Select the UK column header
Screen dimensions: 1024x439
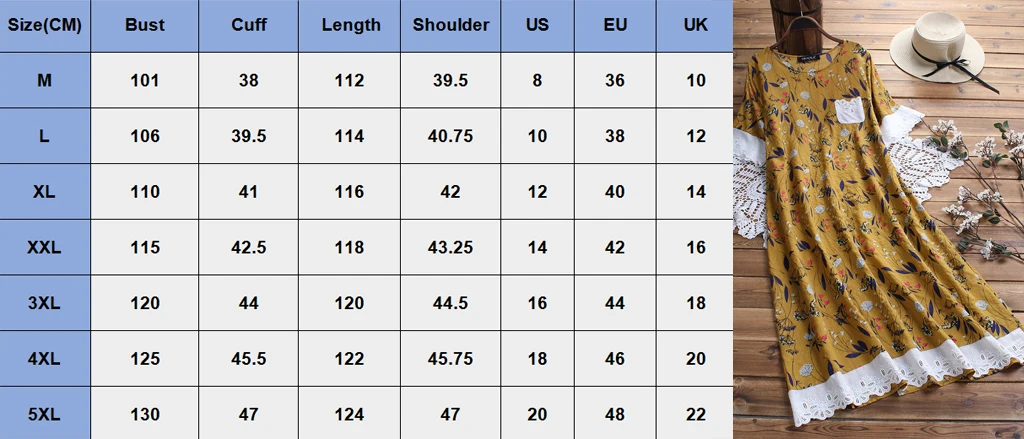click(x=696, y=25)
